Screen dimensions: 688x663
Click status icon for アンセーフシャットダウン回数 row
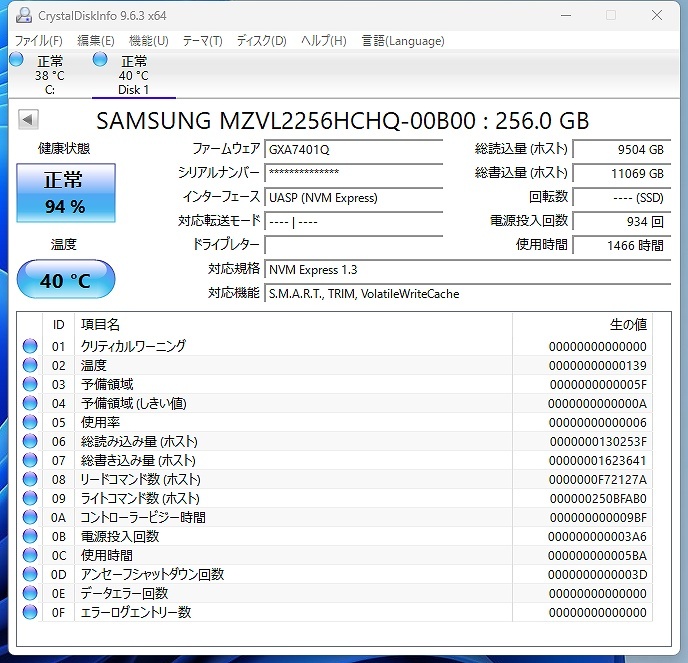point(30,574)
